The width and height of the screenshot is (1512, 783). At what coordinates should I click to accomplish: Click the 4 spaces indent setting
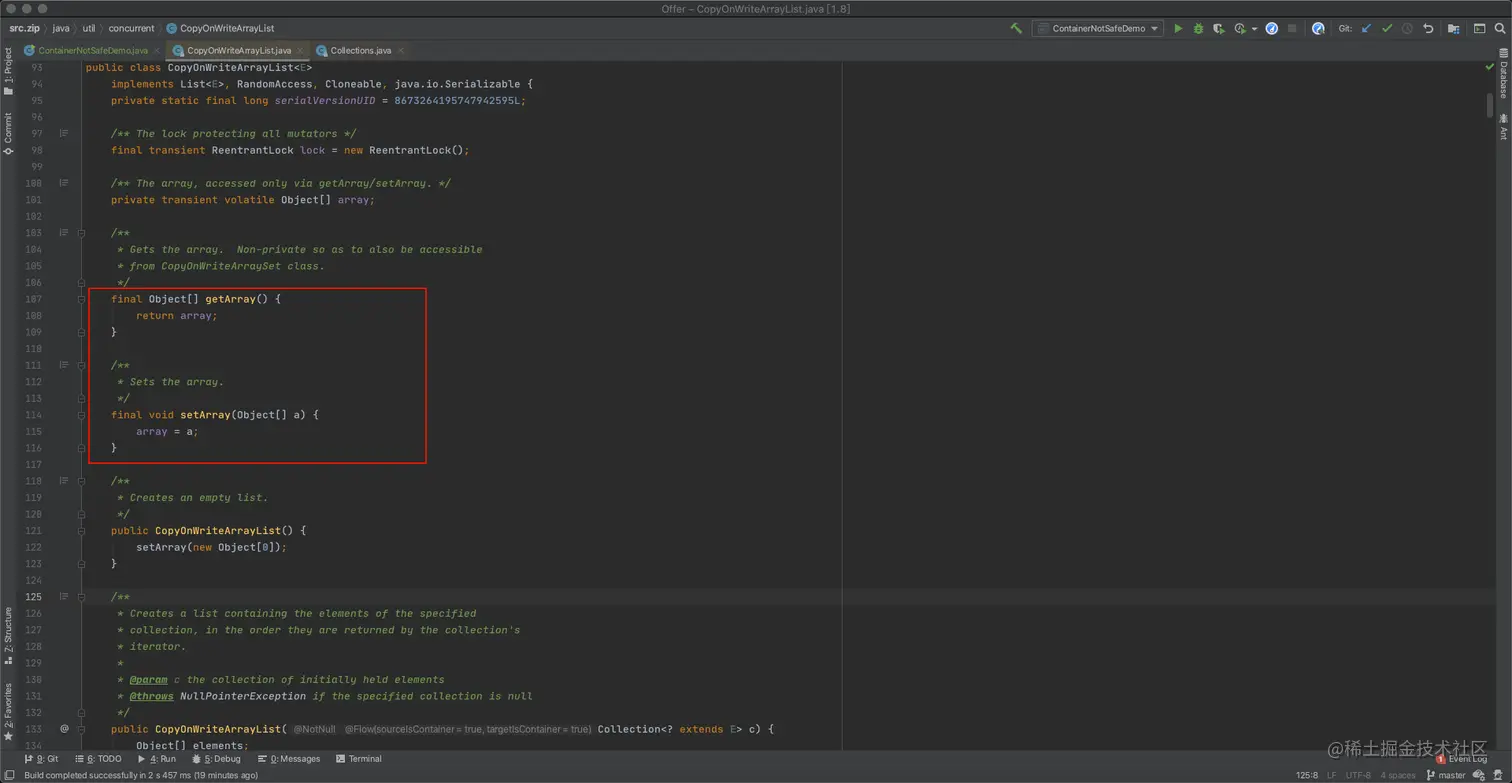coord(1398,775)
